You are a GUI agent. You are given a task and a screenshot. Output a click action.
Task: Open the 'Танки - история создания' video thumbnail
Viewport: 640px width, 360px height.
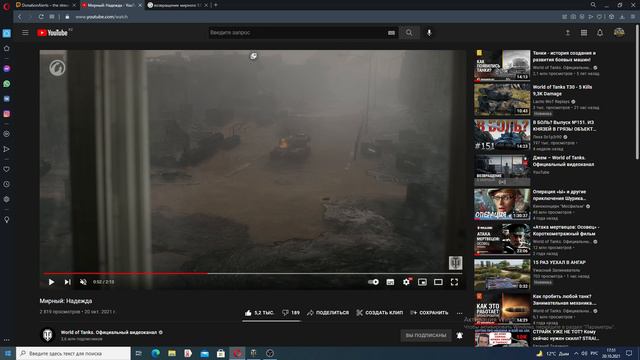[502, 65]
